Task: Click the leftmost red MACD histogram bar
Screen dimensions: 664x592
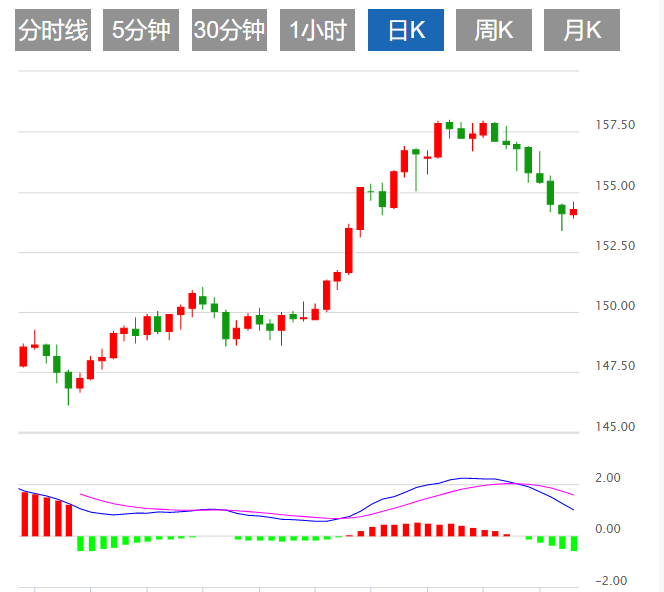Action: (x=23, y=513)
